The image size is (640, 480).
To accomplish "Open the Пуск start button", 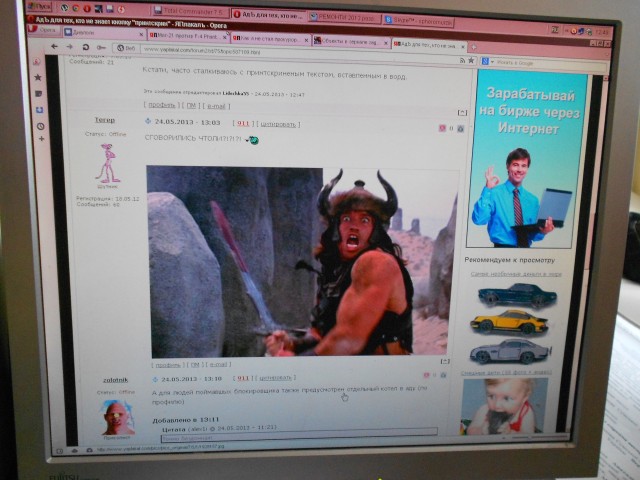I will pyautogui.click(x=40, y=6).
